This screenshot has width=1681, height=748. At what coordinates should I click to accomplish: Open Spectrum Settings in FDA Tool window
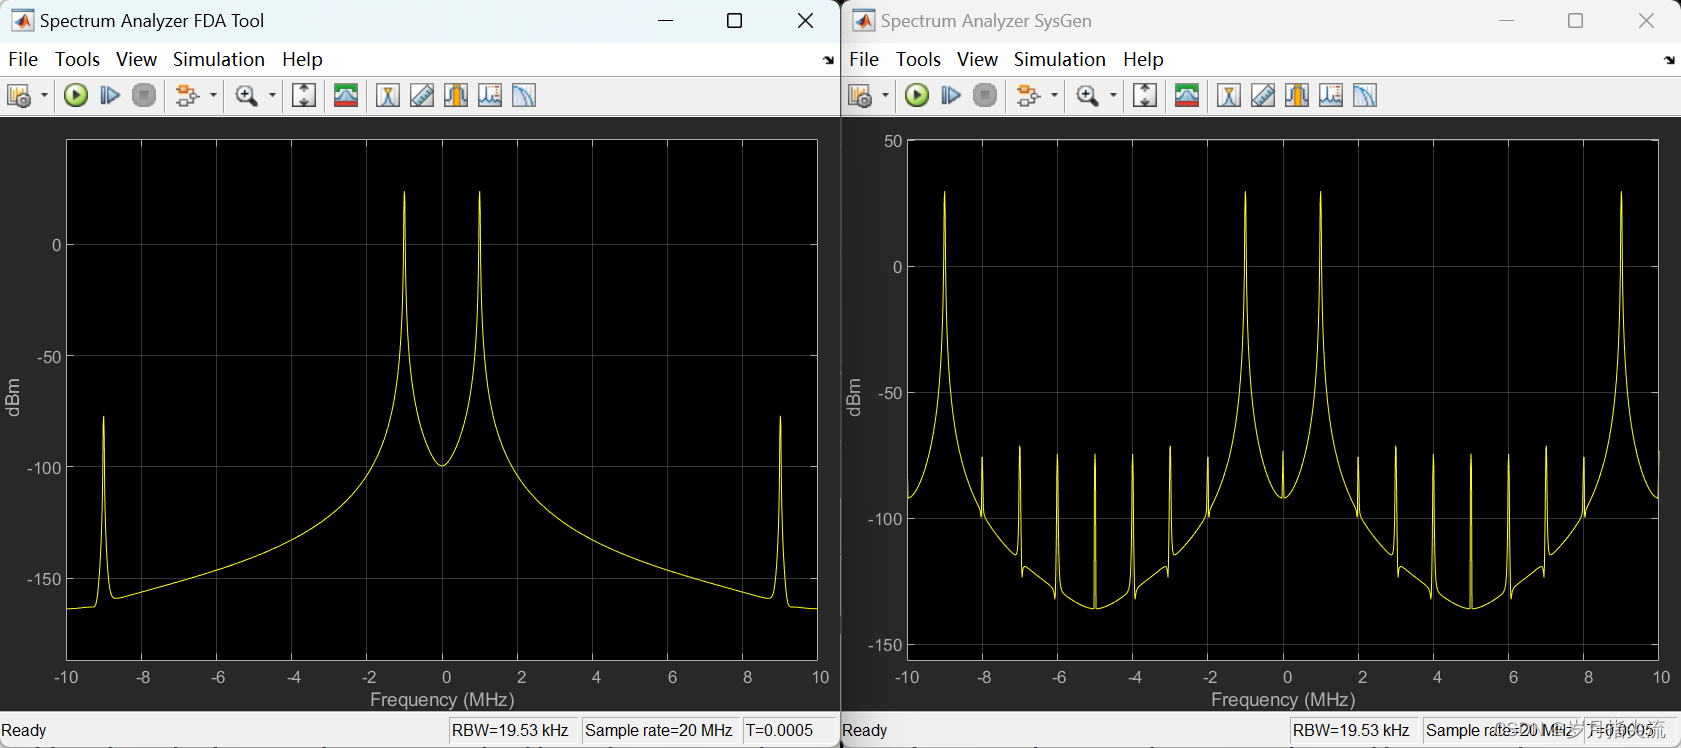(x=346, y=96)
